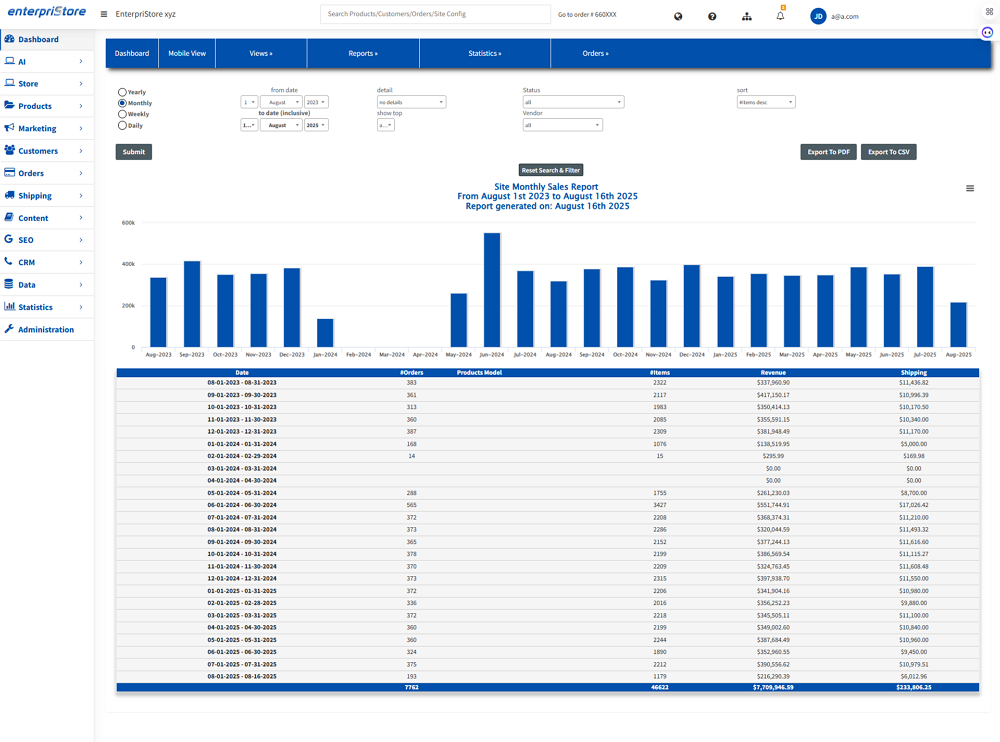Click the Statistics bar chart icon
This screenshot has height=742, width=1000.
10,306
